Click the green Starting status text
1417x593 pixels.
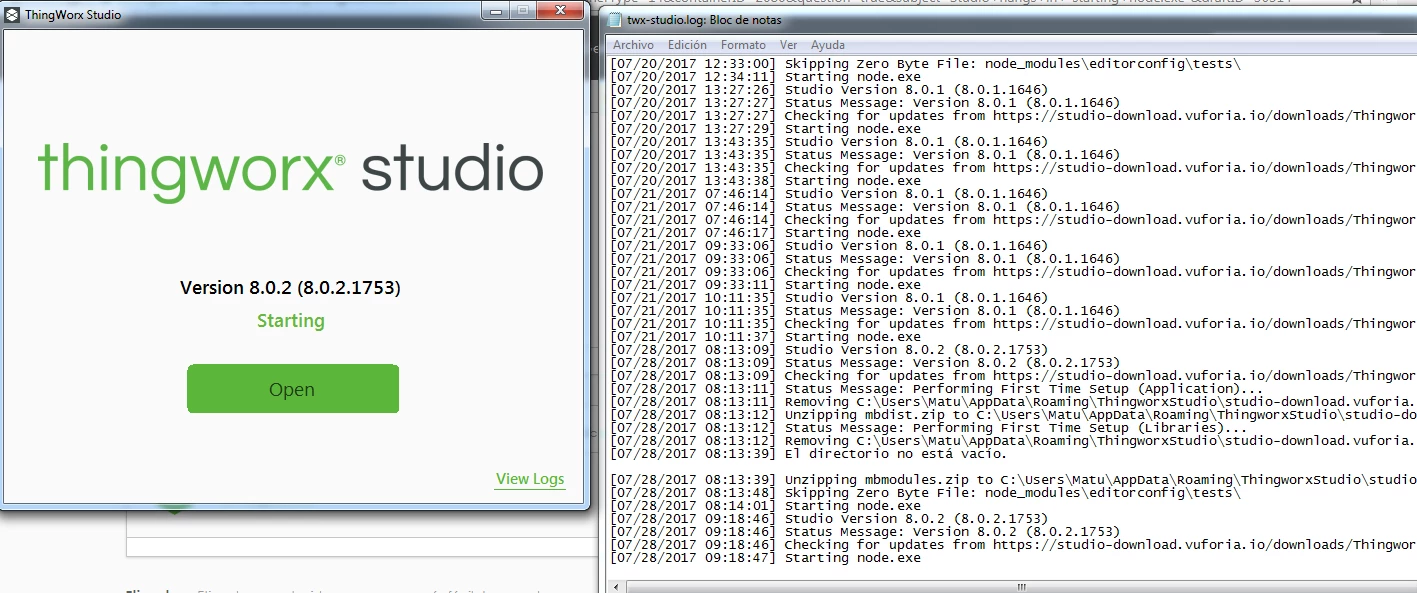click(291, 321)
